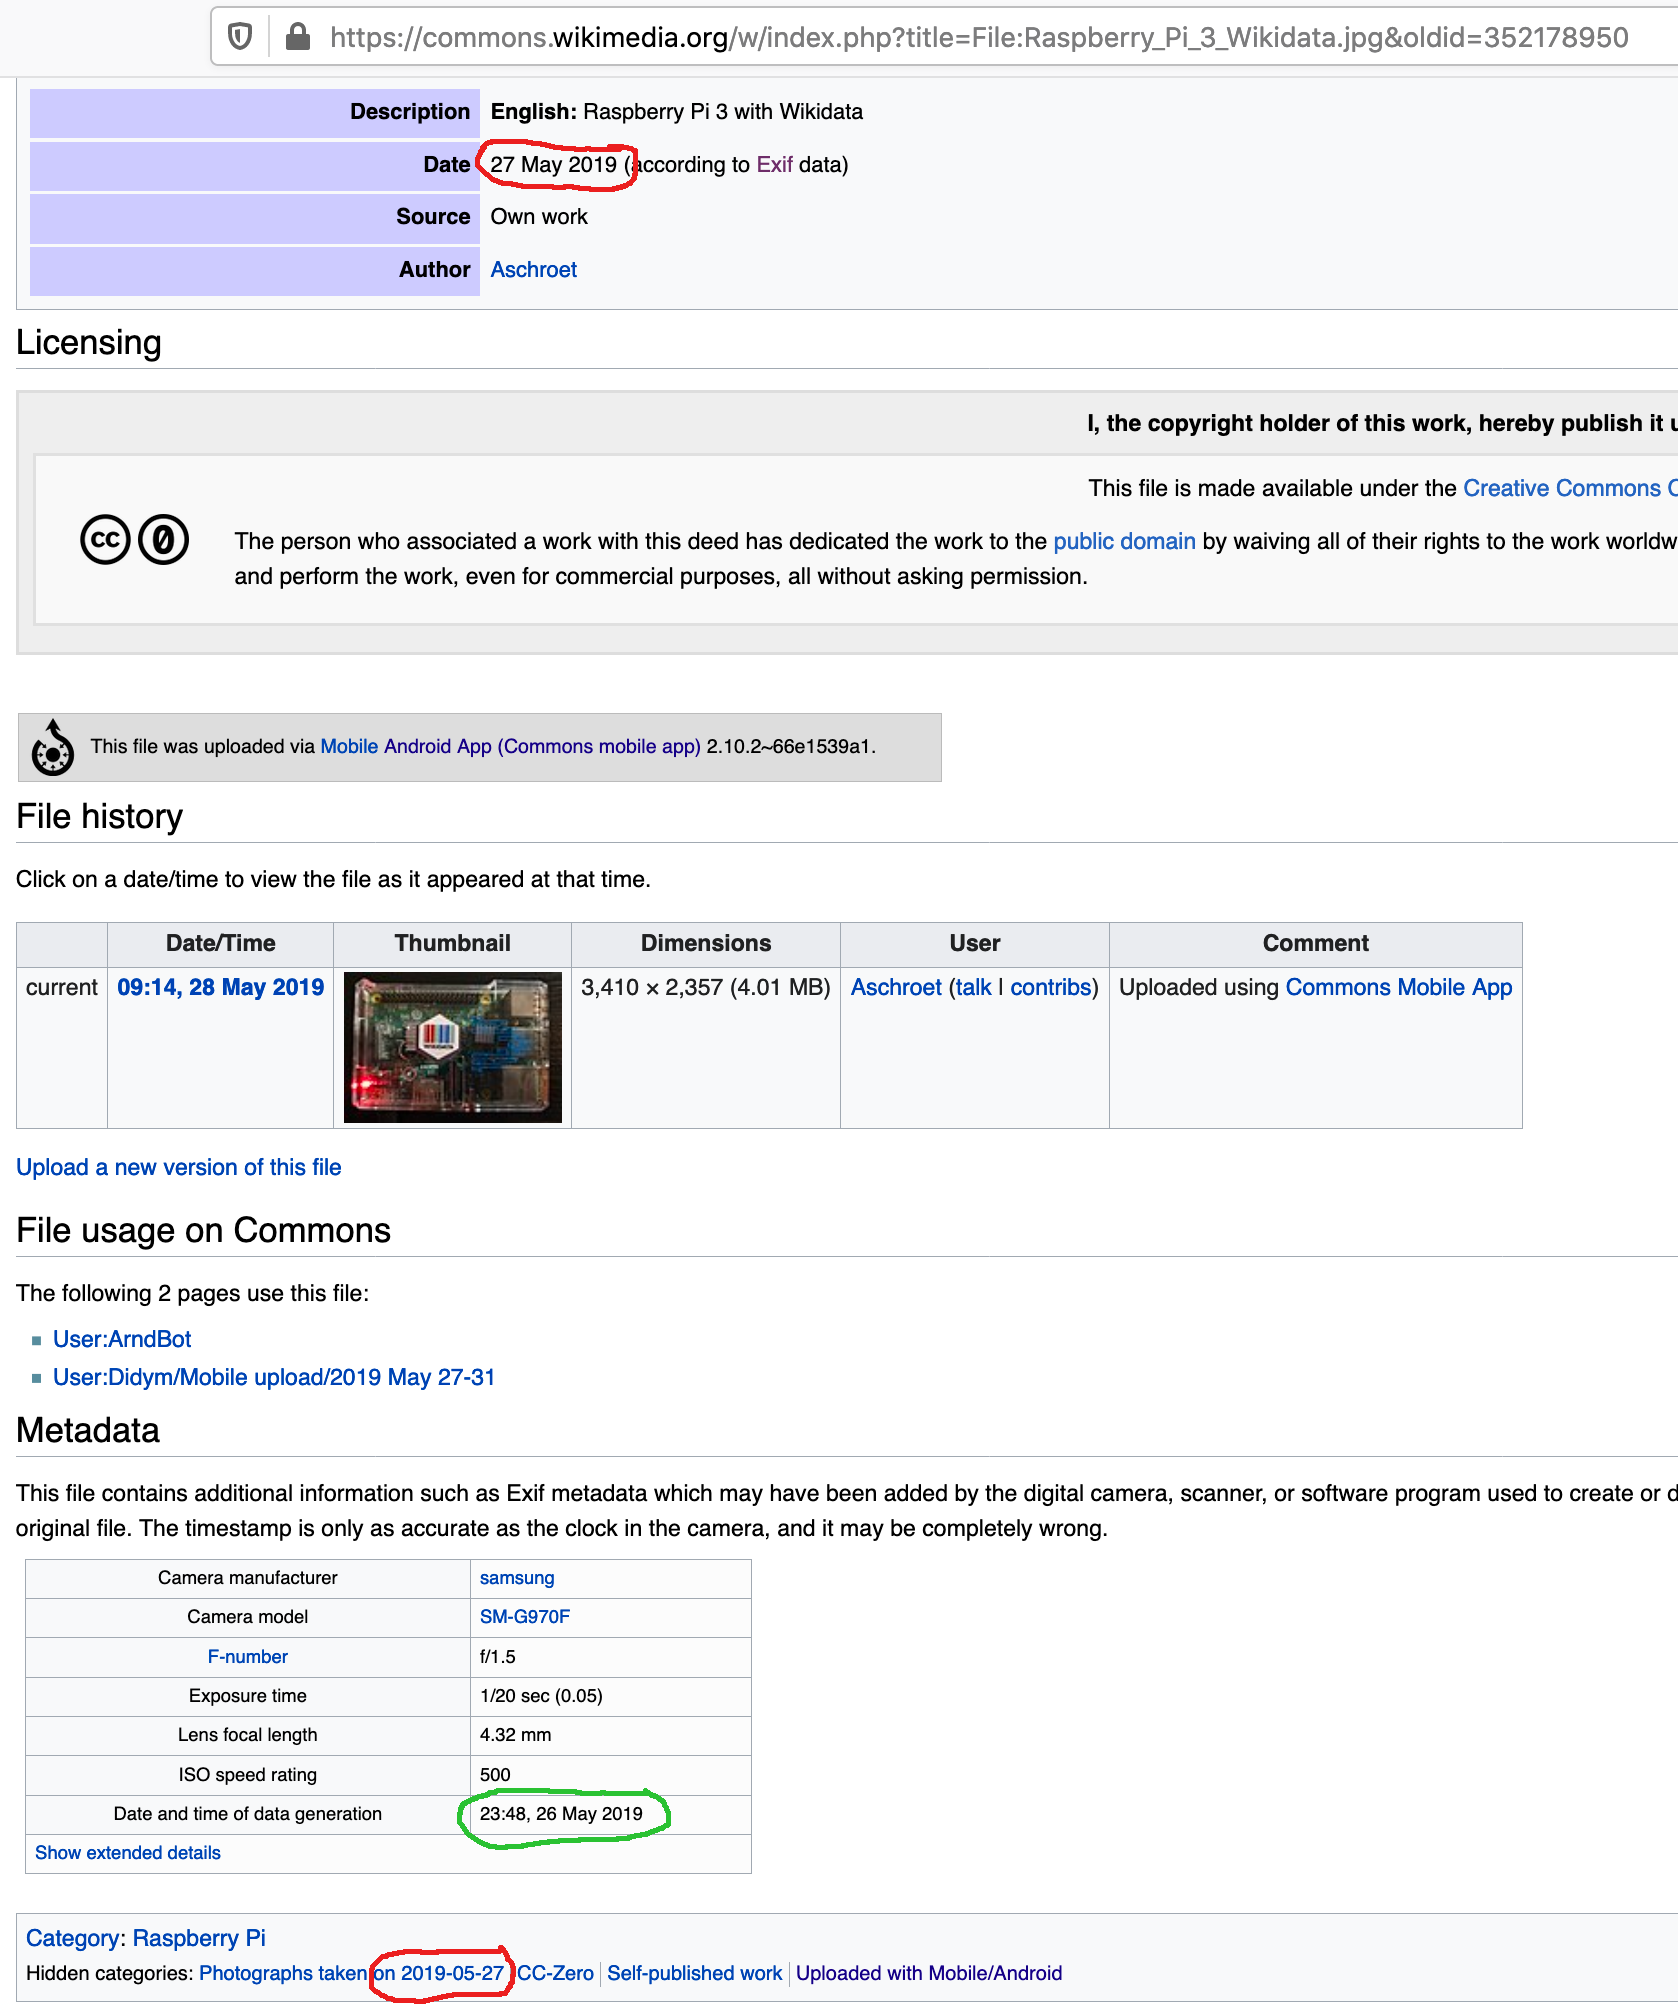Click the File history heading
Screen dimensions: 1678x2014
click(100, 817)
